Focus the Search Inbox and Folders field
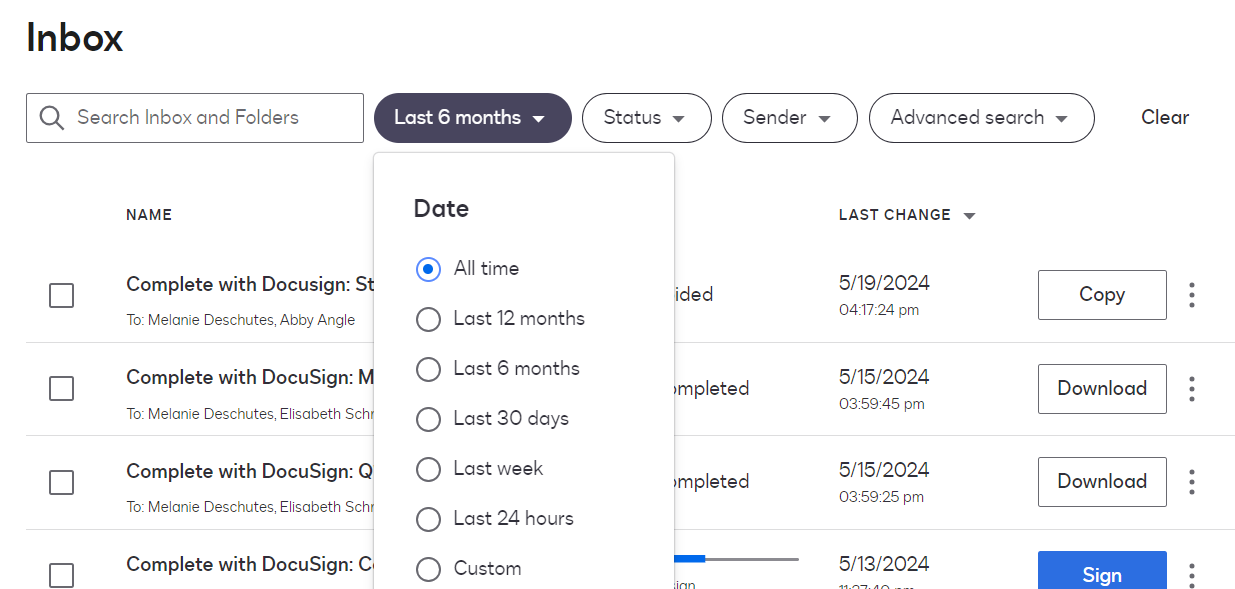The width and height of the screenshot is (1235, 589). click(x=210, y=118)
